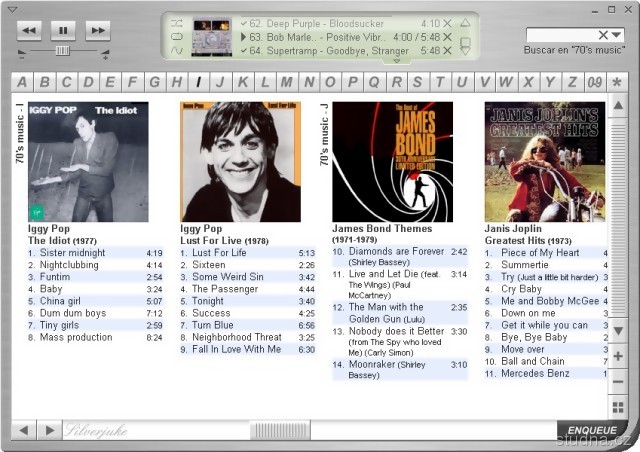The image size is (640, 452).
Task: Click the horizontal scrollbar thumb
Action: click(280, 430)
